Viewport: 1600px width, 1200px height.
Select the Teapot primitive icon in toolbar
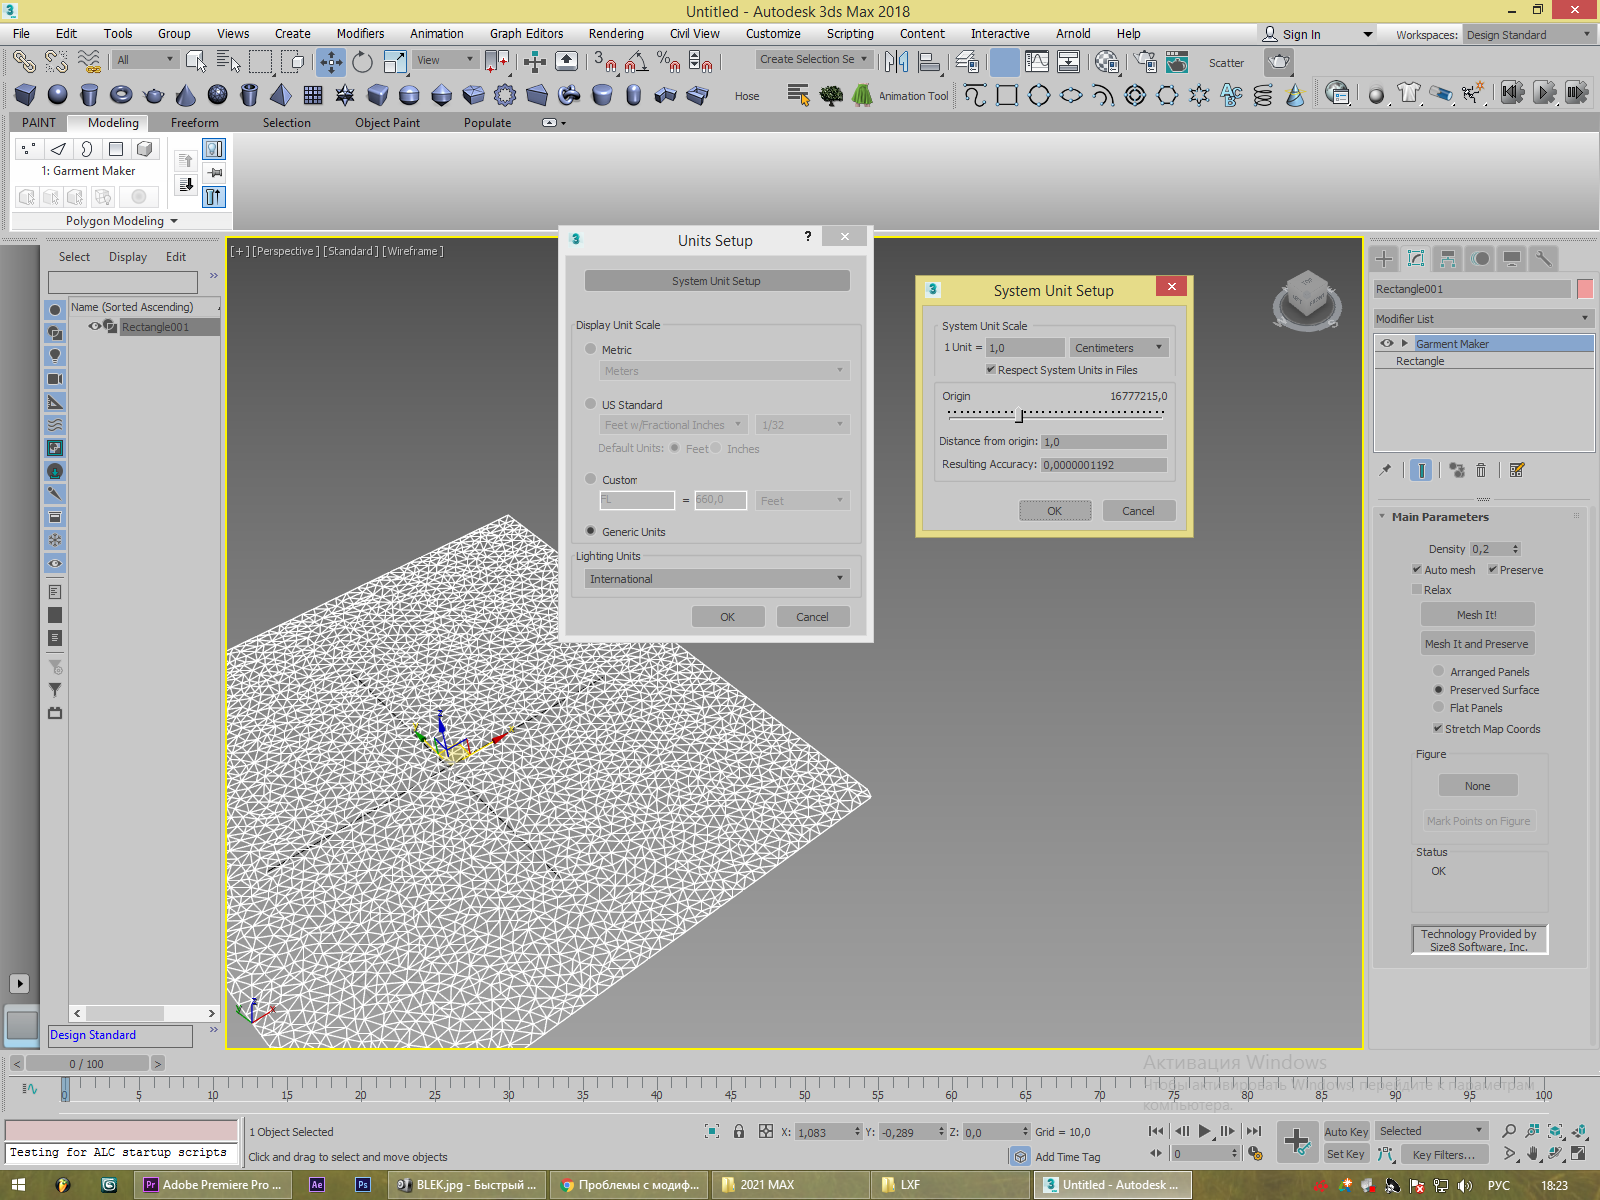pyautogui.click(x=153, y=95)
